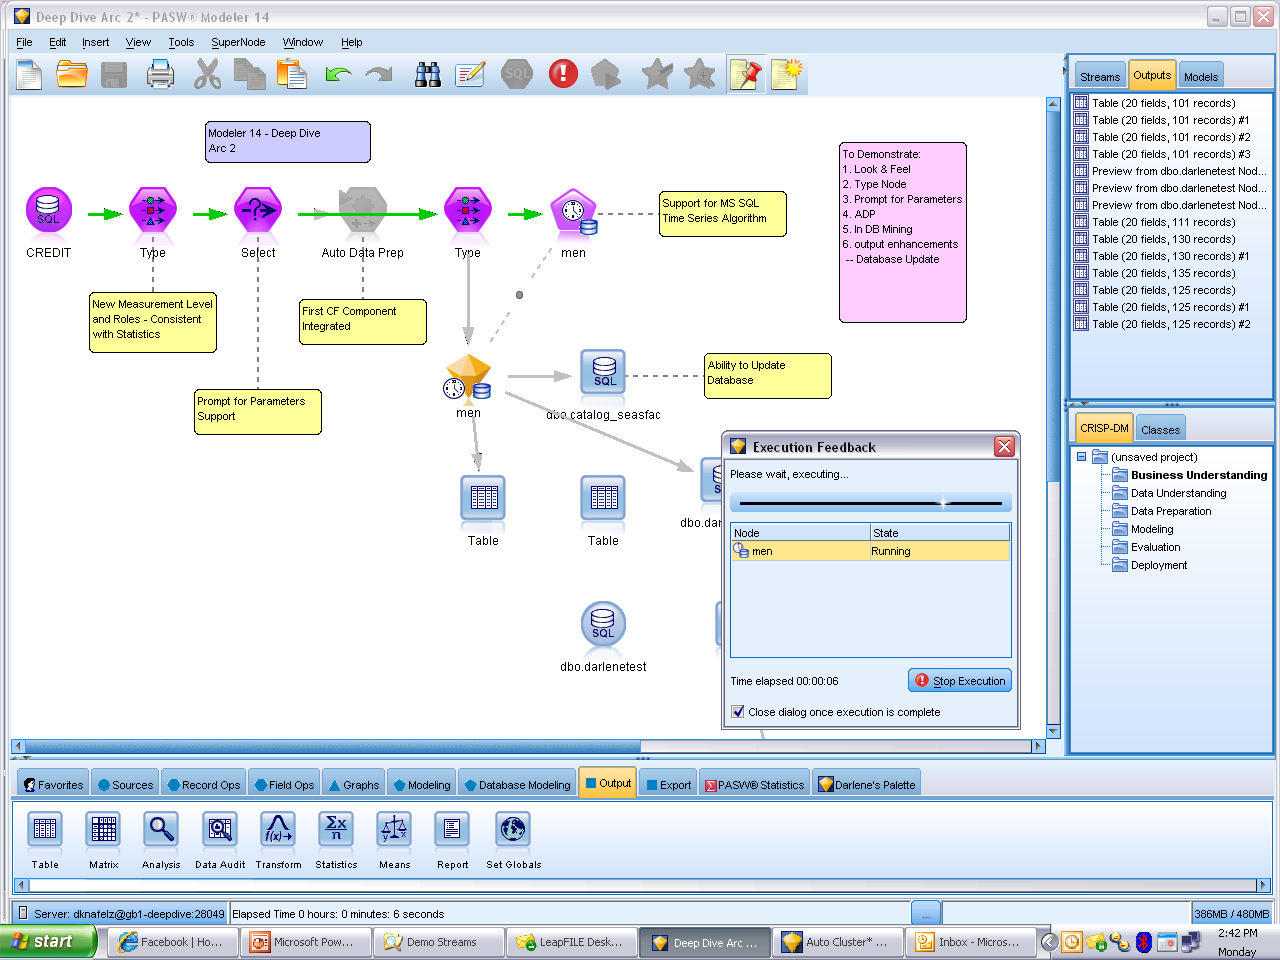Choose the Matrix node in the Output palette
The width and height of the screenshot is (1280, 960).
(104, 830)
